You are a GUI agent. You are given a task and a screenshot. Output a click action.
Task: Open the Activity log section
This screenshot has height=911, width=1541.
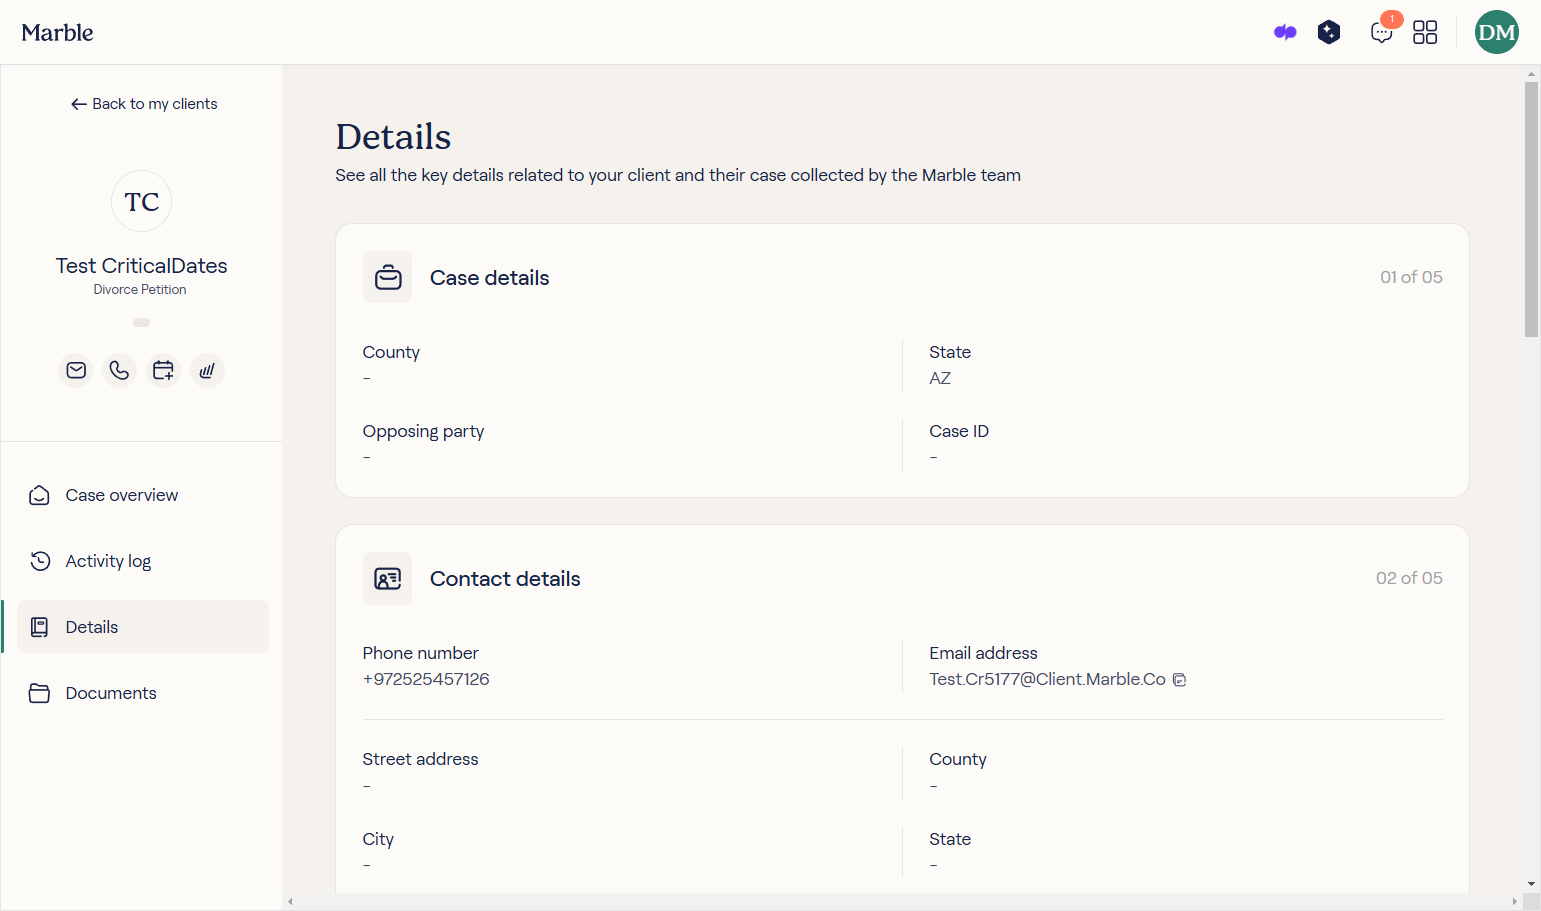click(143, 561)
